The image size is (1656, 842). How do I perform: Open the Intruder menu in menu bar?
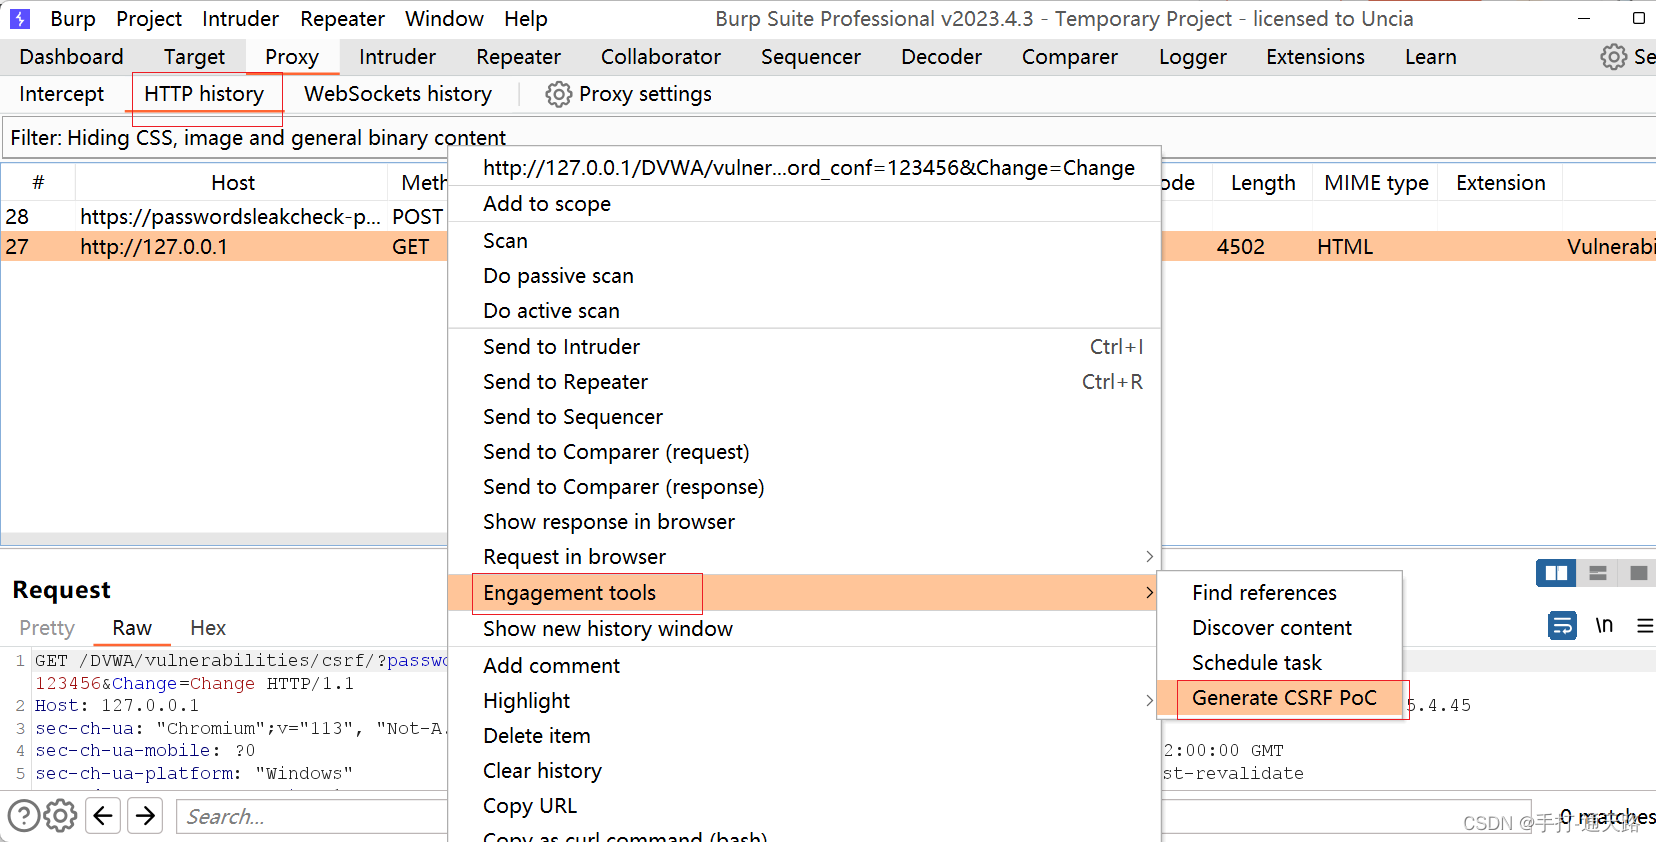coord(240,19)
